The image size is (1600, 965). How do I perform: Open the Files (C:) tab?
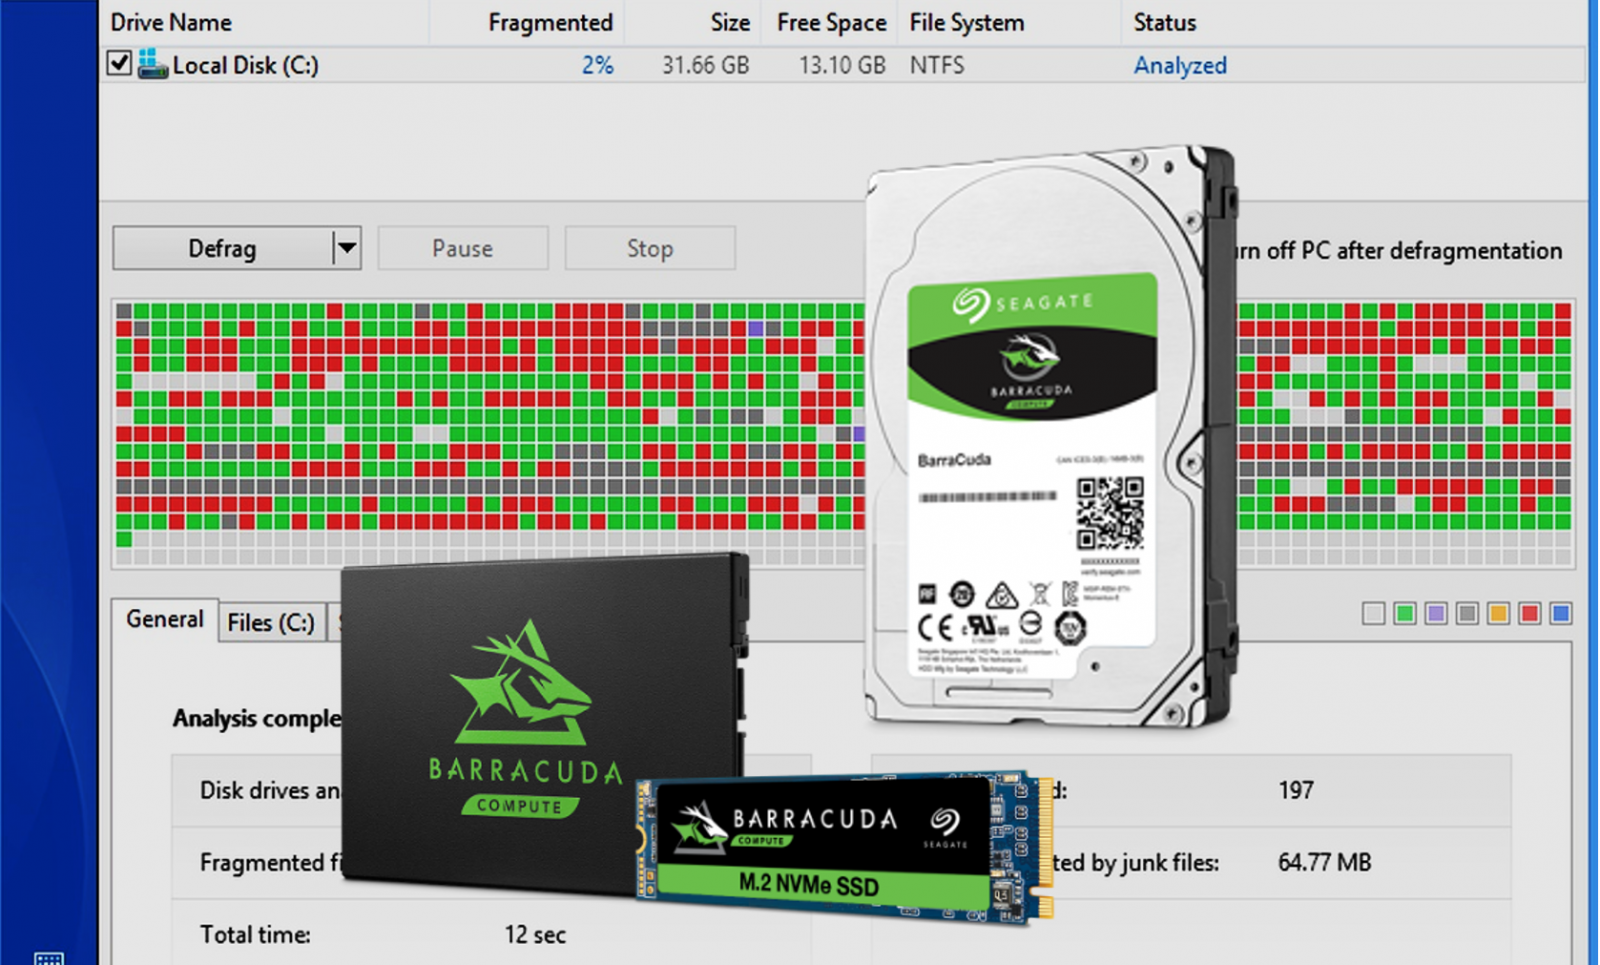pyautogui.click(x=271, y=622)
